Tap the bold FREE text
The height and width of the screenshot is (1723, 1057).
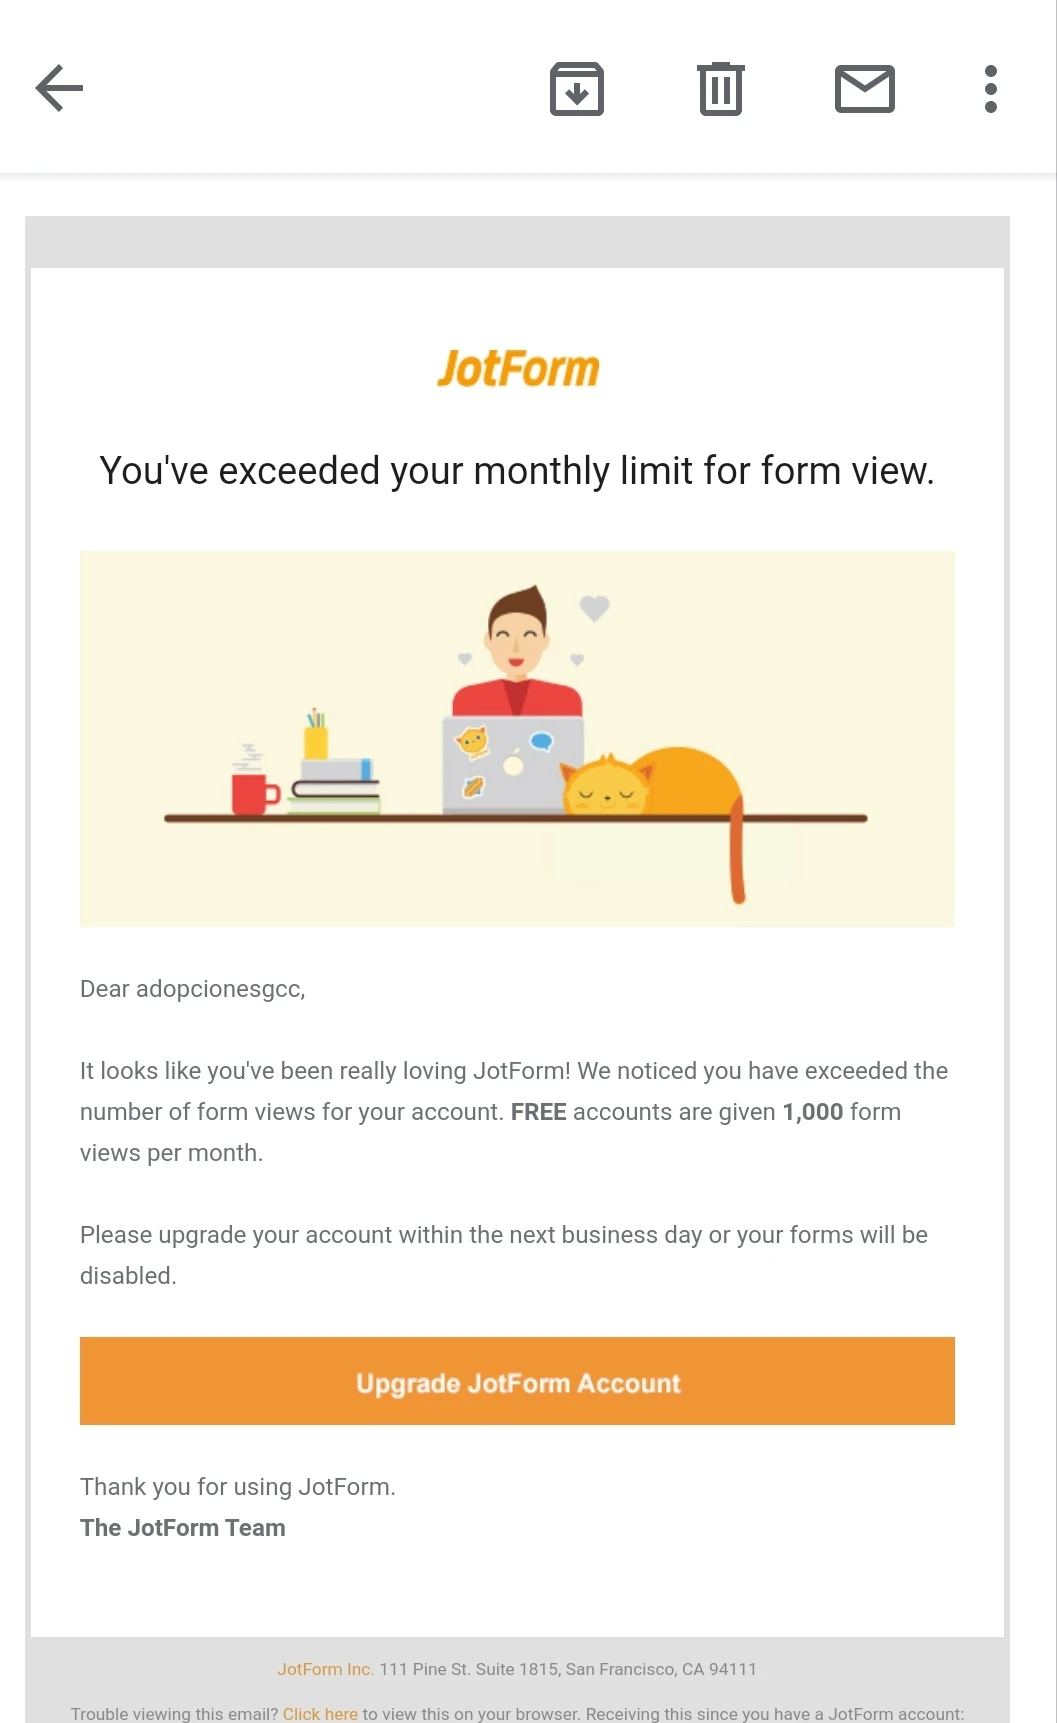[x=538, y=1111]
